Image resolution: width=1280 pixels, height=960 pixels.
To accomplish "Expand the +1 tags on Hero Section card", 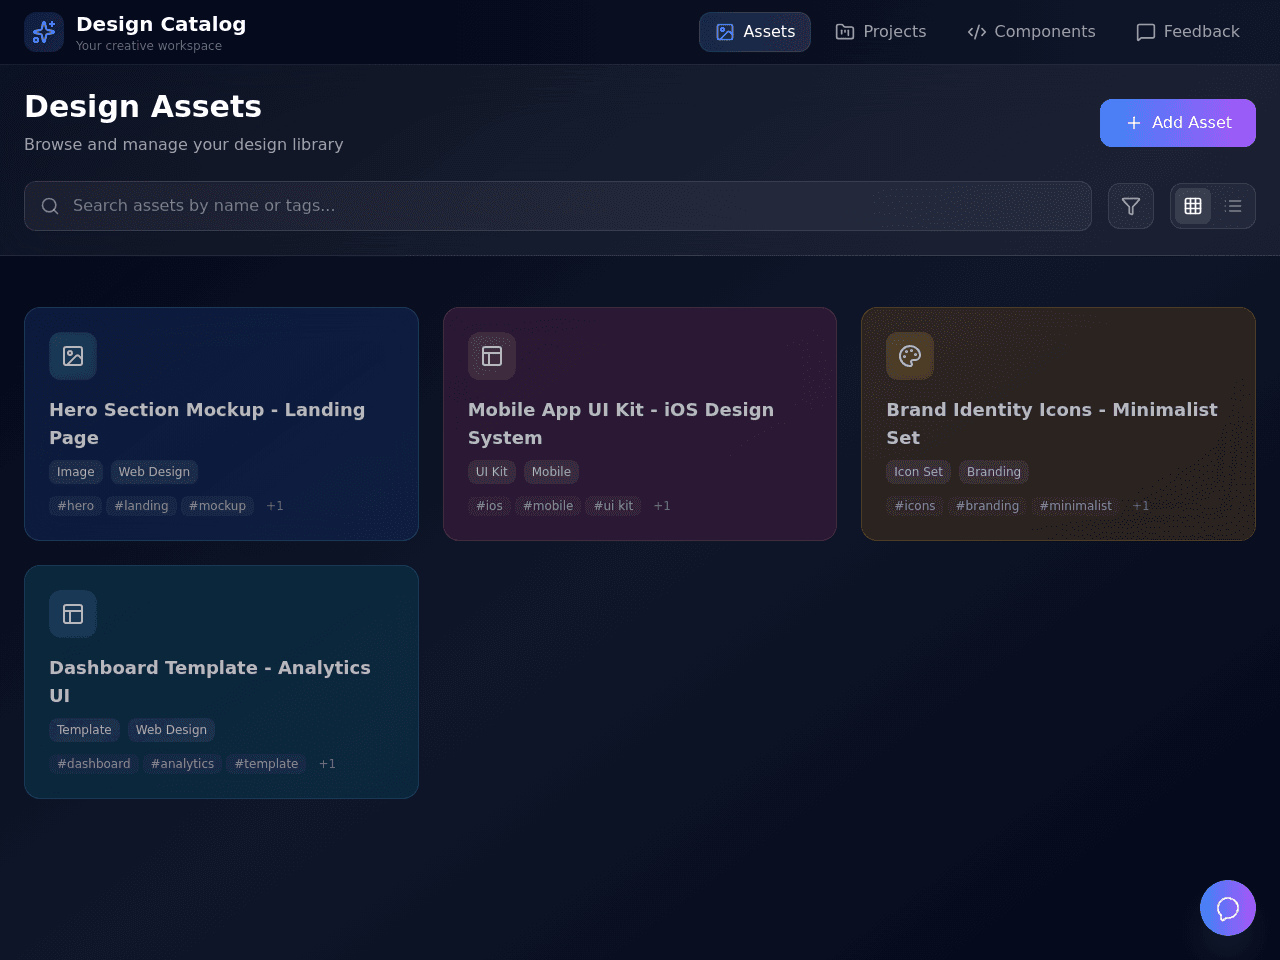I will coord(275,506).
